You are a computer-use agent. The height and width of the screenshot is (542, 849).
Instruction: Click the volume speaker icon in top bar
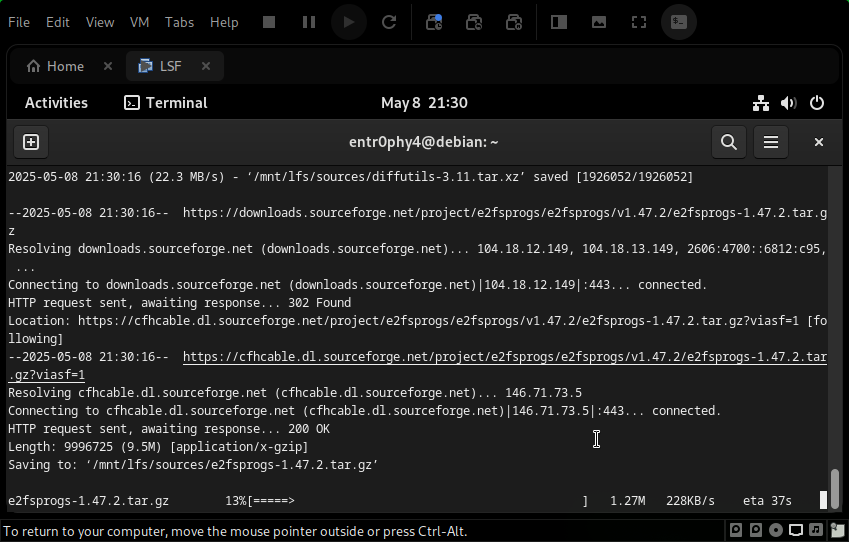click(788, 103)
